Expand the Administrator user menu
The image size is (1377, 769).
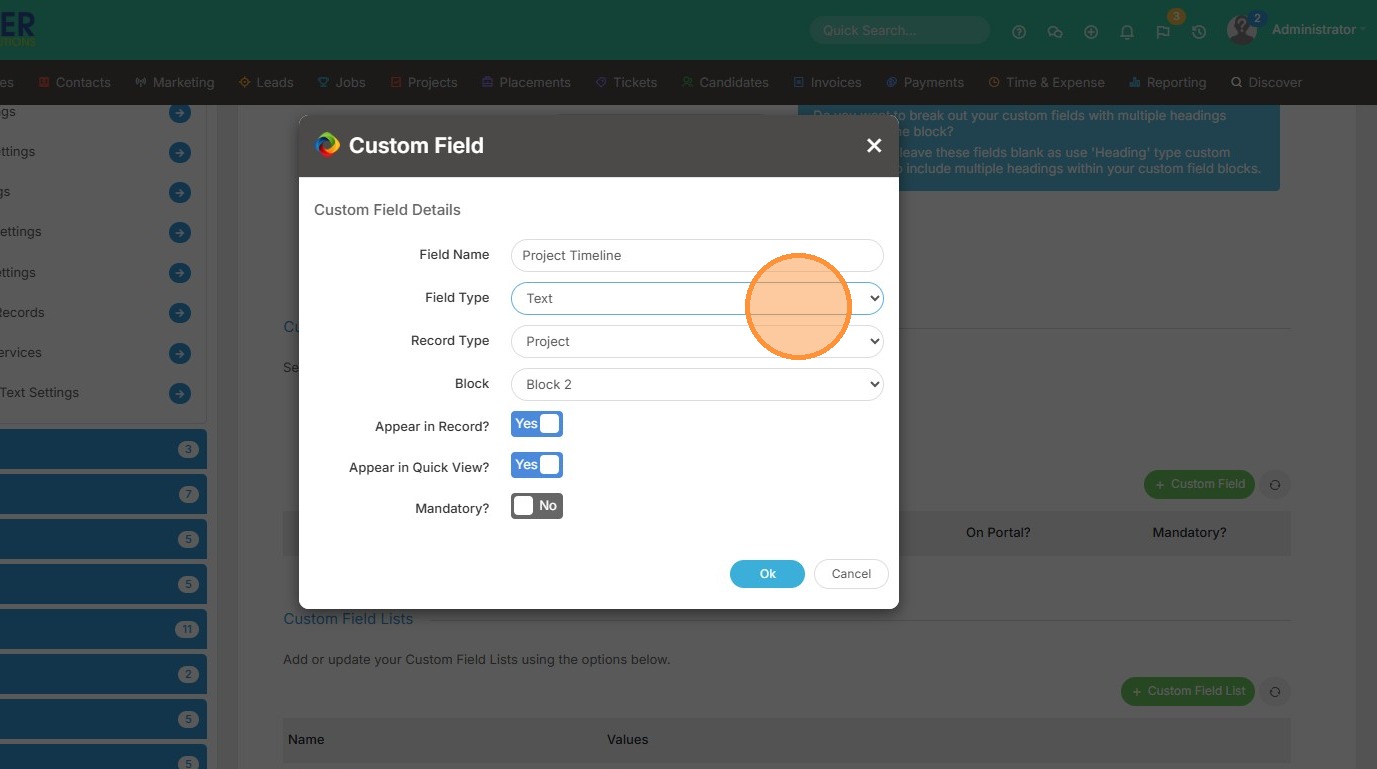[x=1318, y=30]
